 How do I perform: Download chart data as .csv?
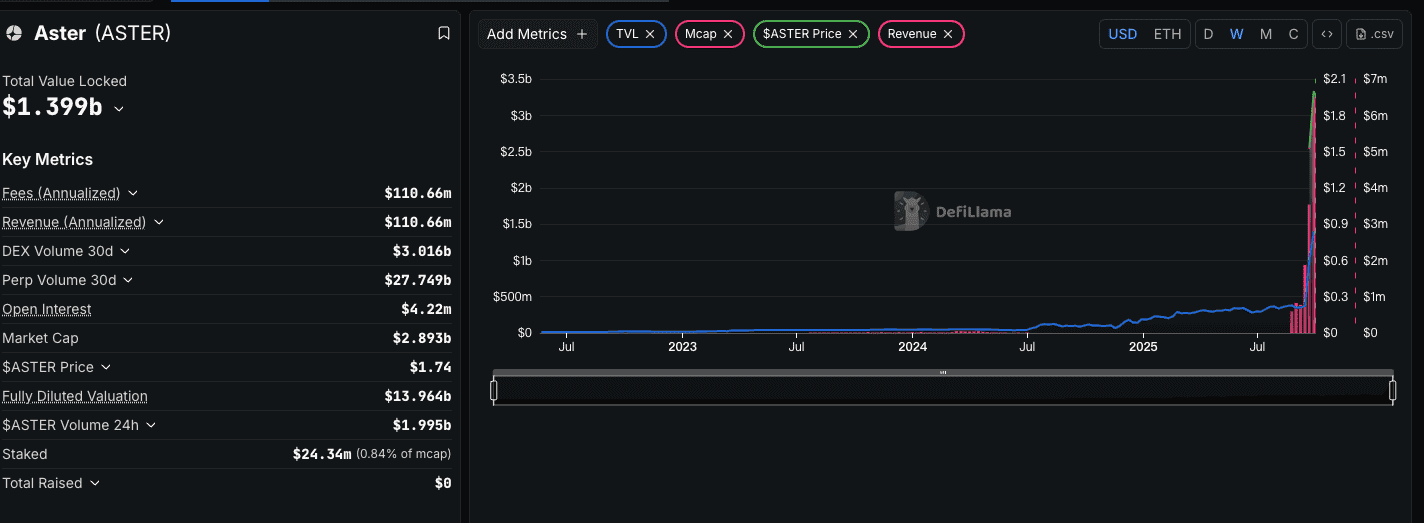1373,34
